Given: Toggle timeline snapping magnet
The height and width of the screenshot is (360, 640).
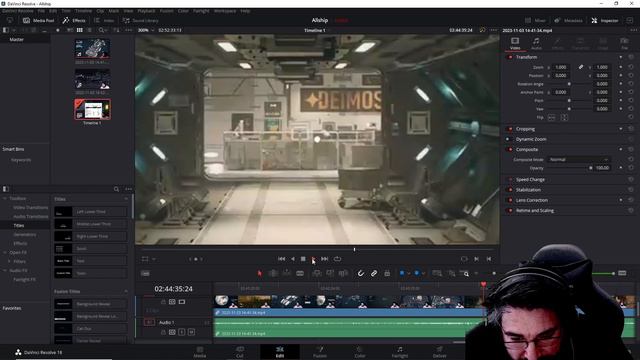Looking at the screenshot, I should (x=361, y=273).
